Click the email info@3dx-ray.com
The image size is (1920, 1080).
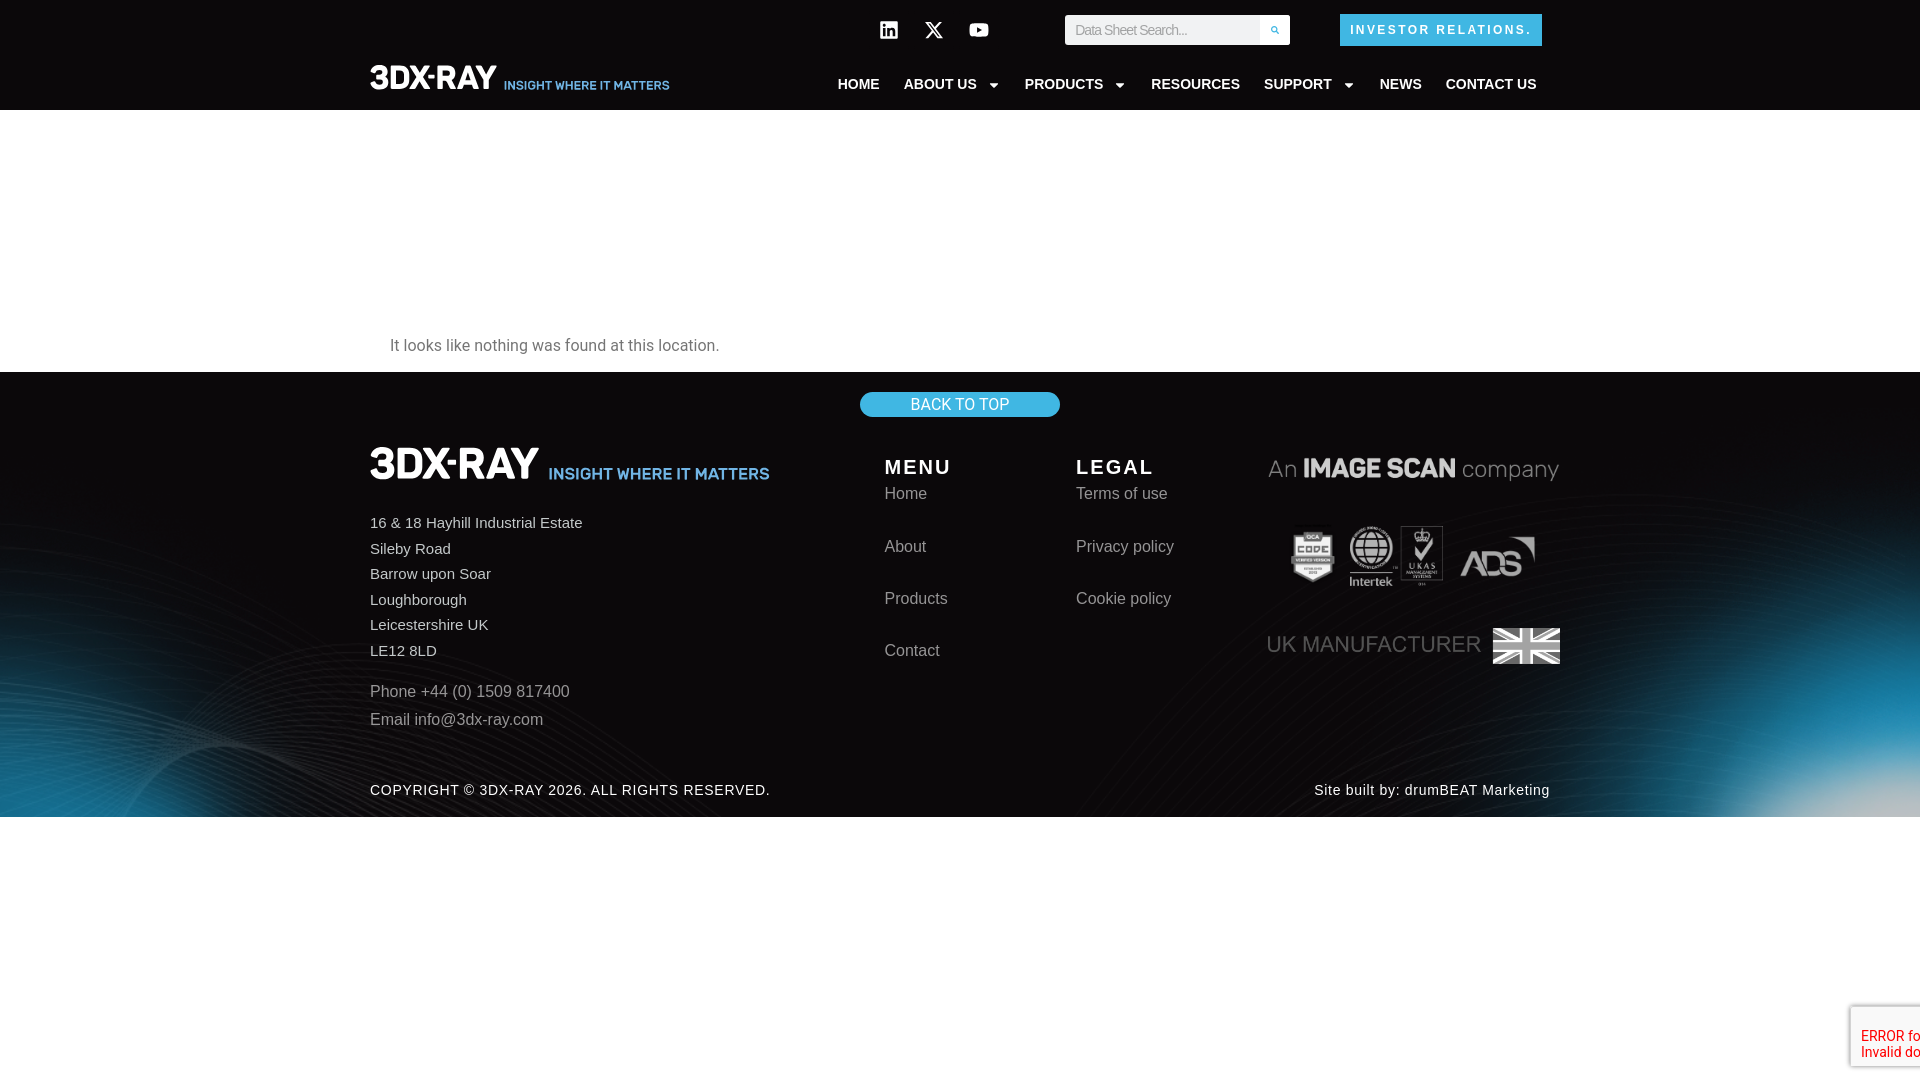(479, 720)
